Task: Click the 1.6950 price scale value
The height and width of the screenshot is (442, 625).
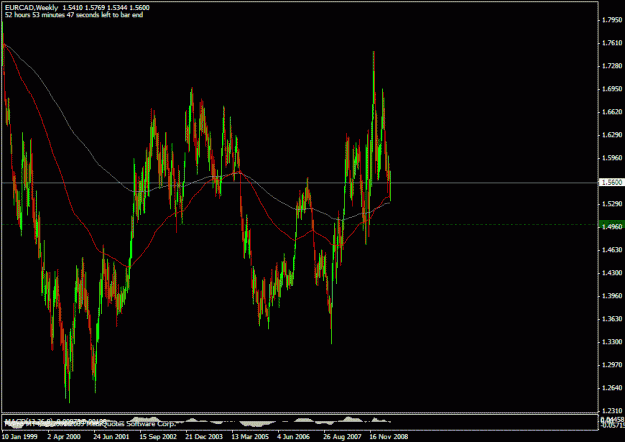Action: tap(613, 89)
